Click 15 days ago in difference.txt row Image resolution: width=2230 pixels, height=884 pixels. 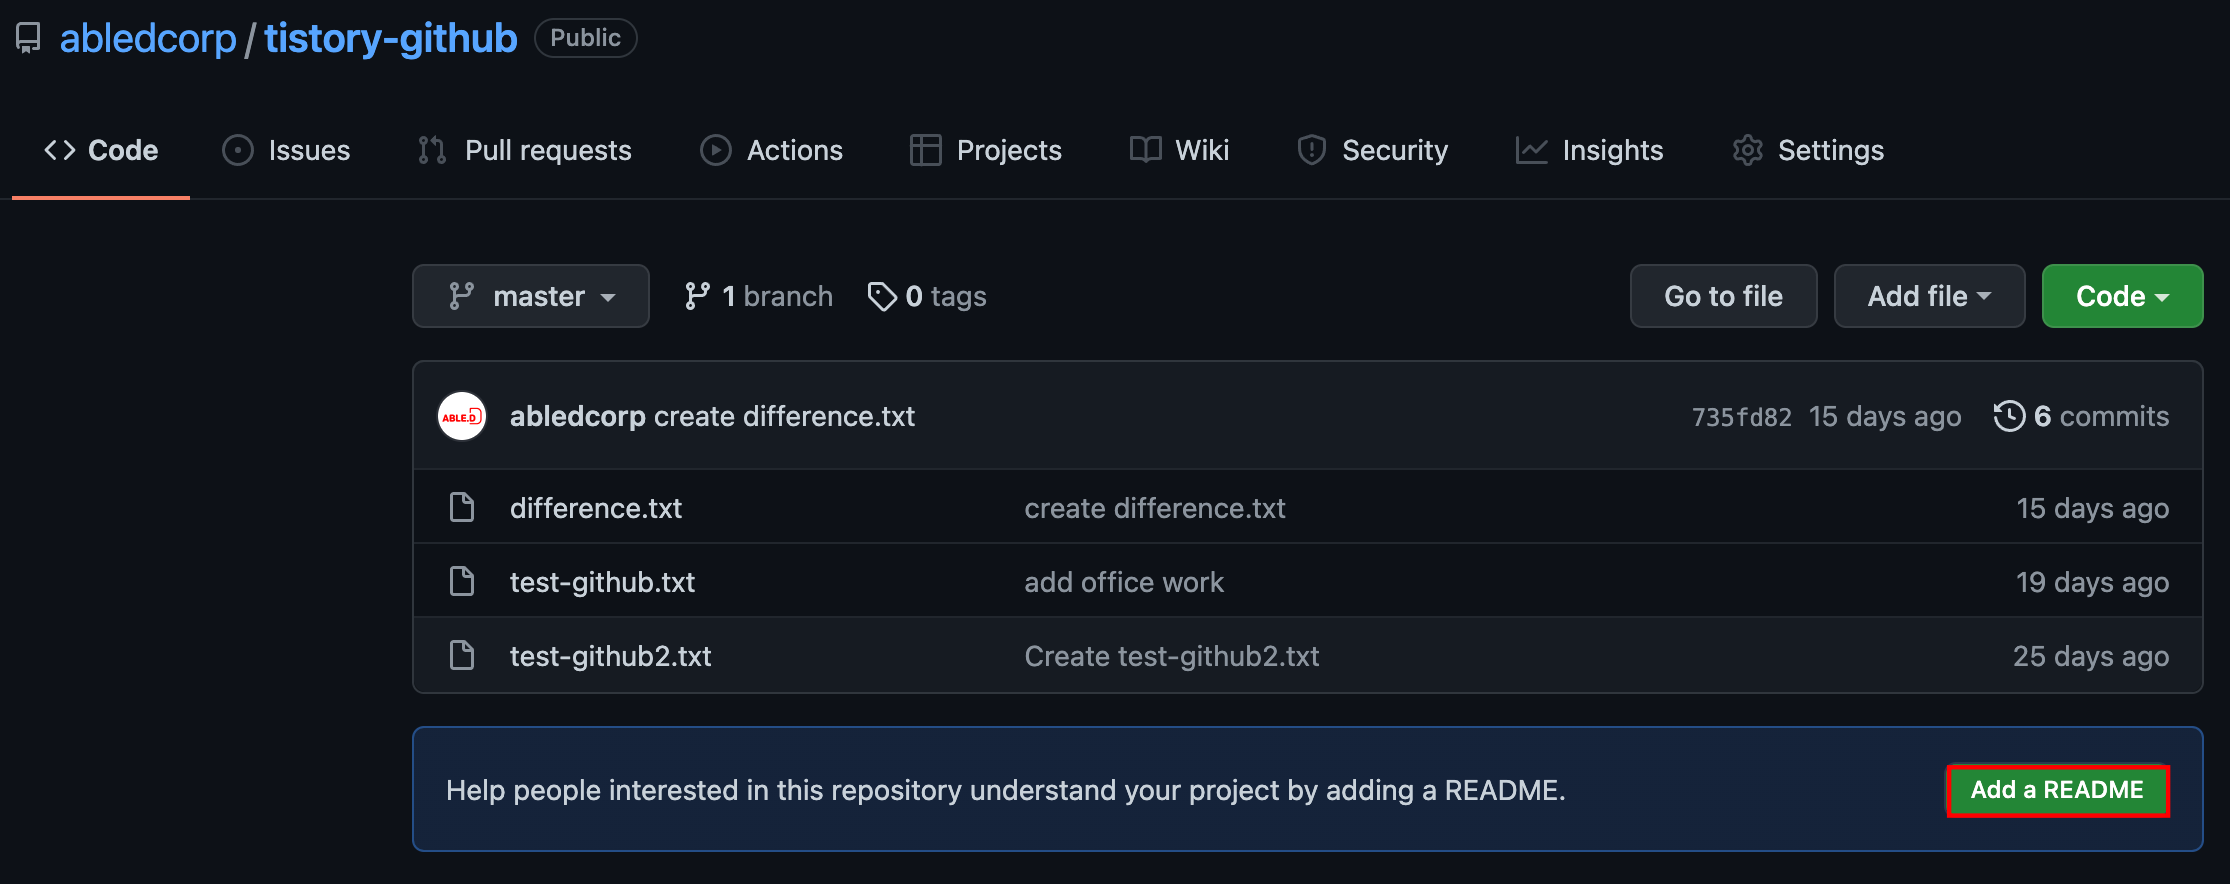2092,508
